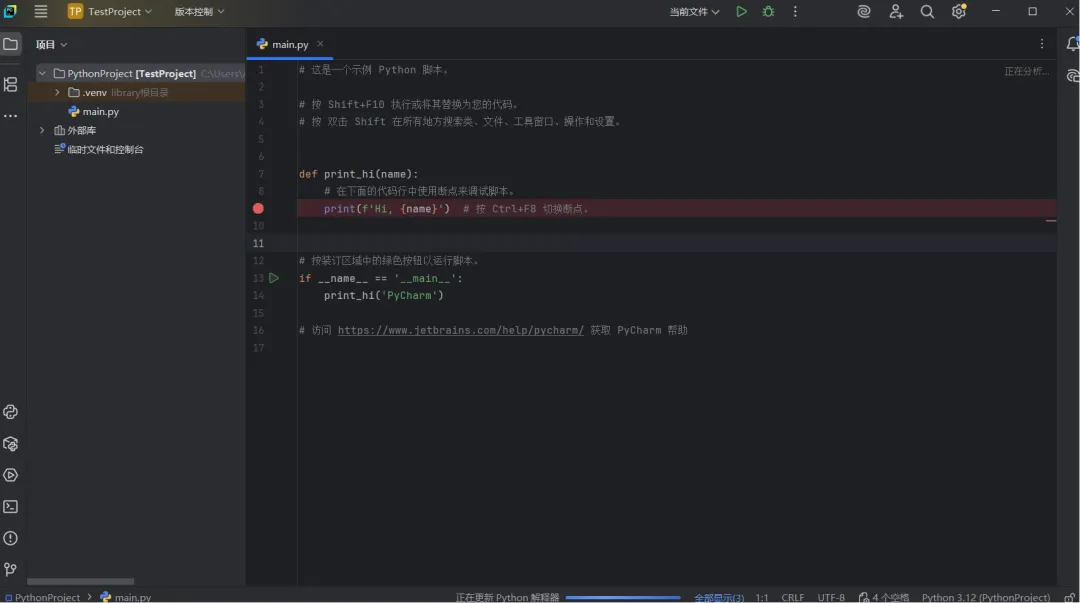Select main.py in the project tree
The width and height of the screenshot is (1080, 603).
[x=101, y=111]
